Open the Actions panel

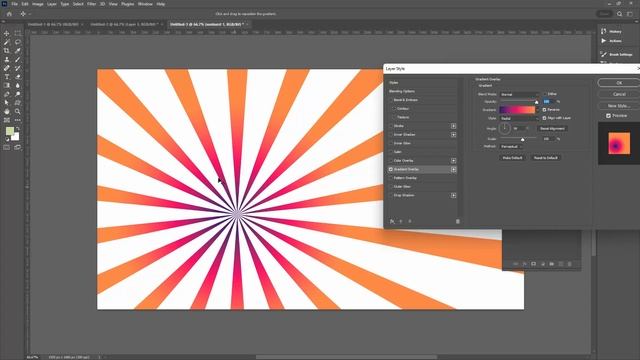611,41
